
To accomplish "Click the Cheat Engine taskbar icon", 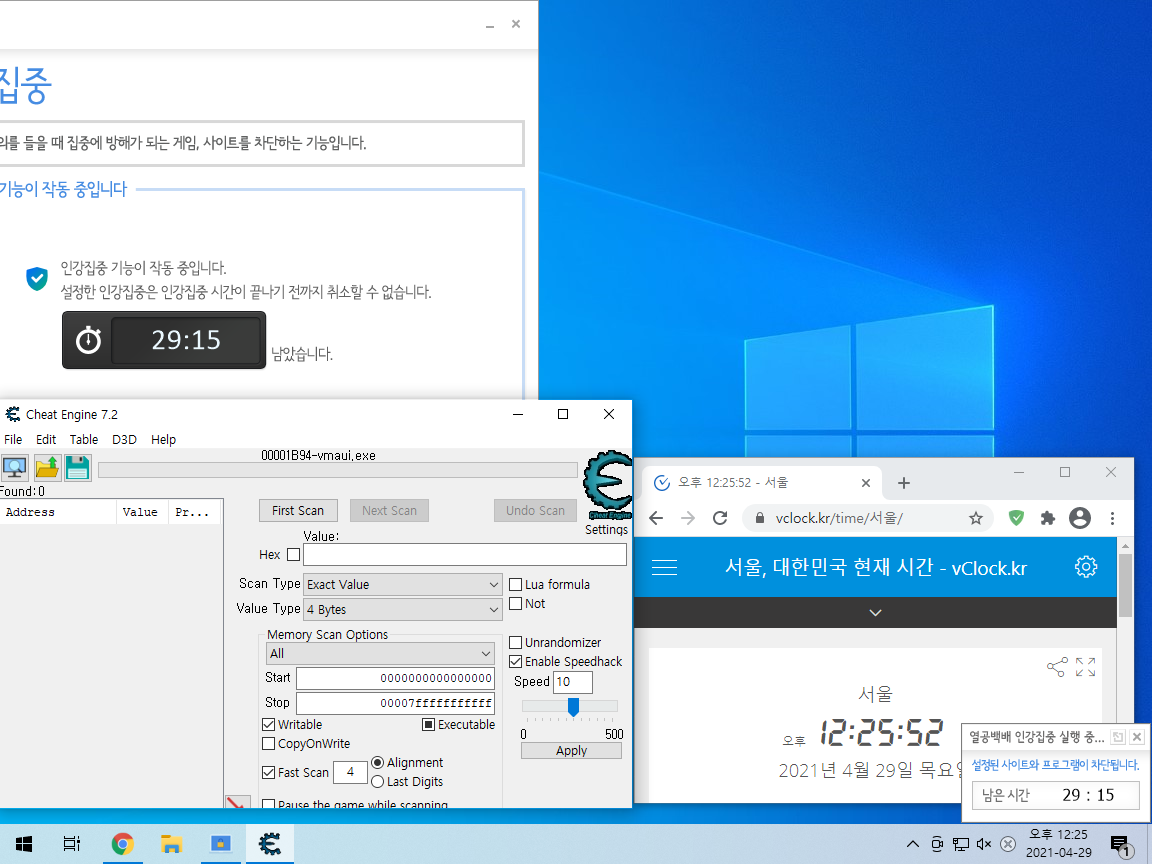I will tap(270, 844).
